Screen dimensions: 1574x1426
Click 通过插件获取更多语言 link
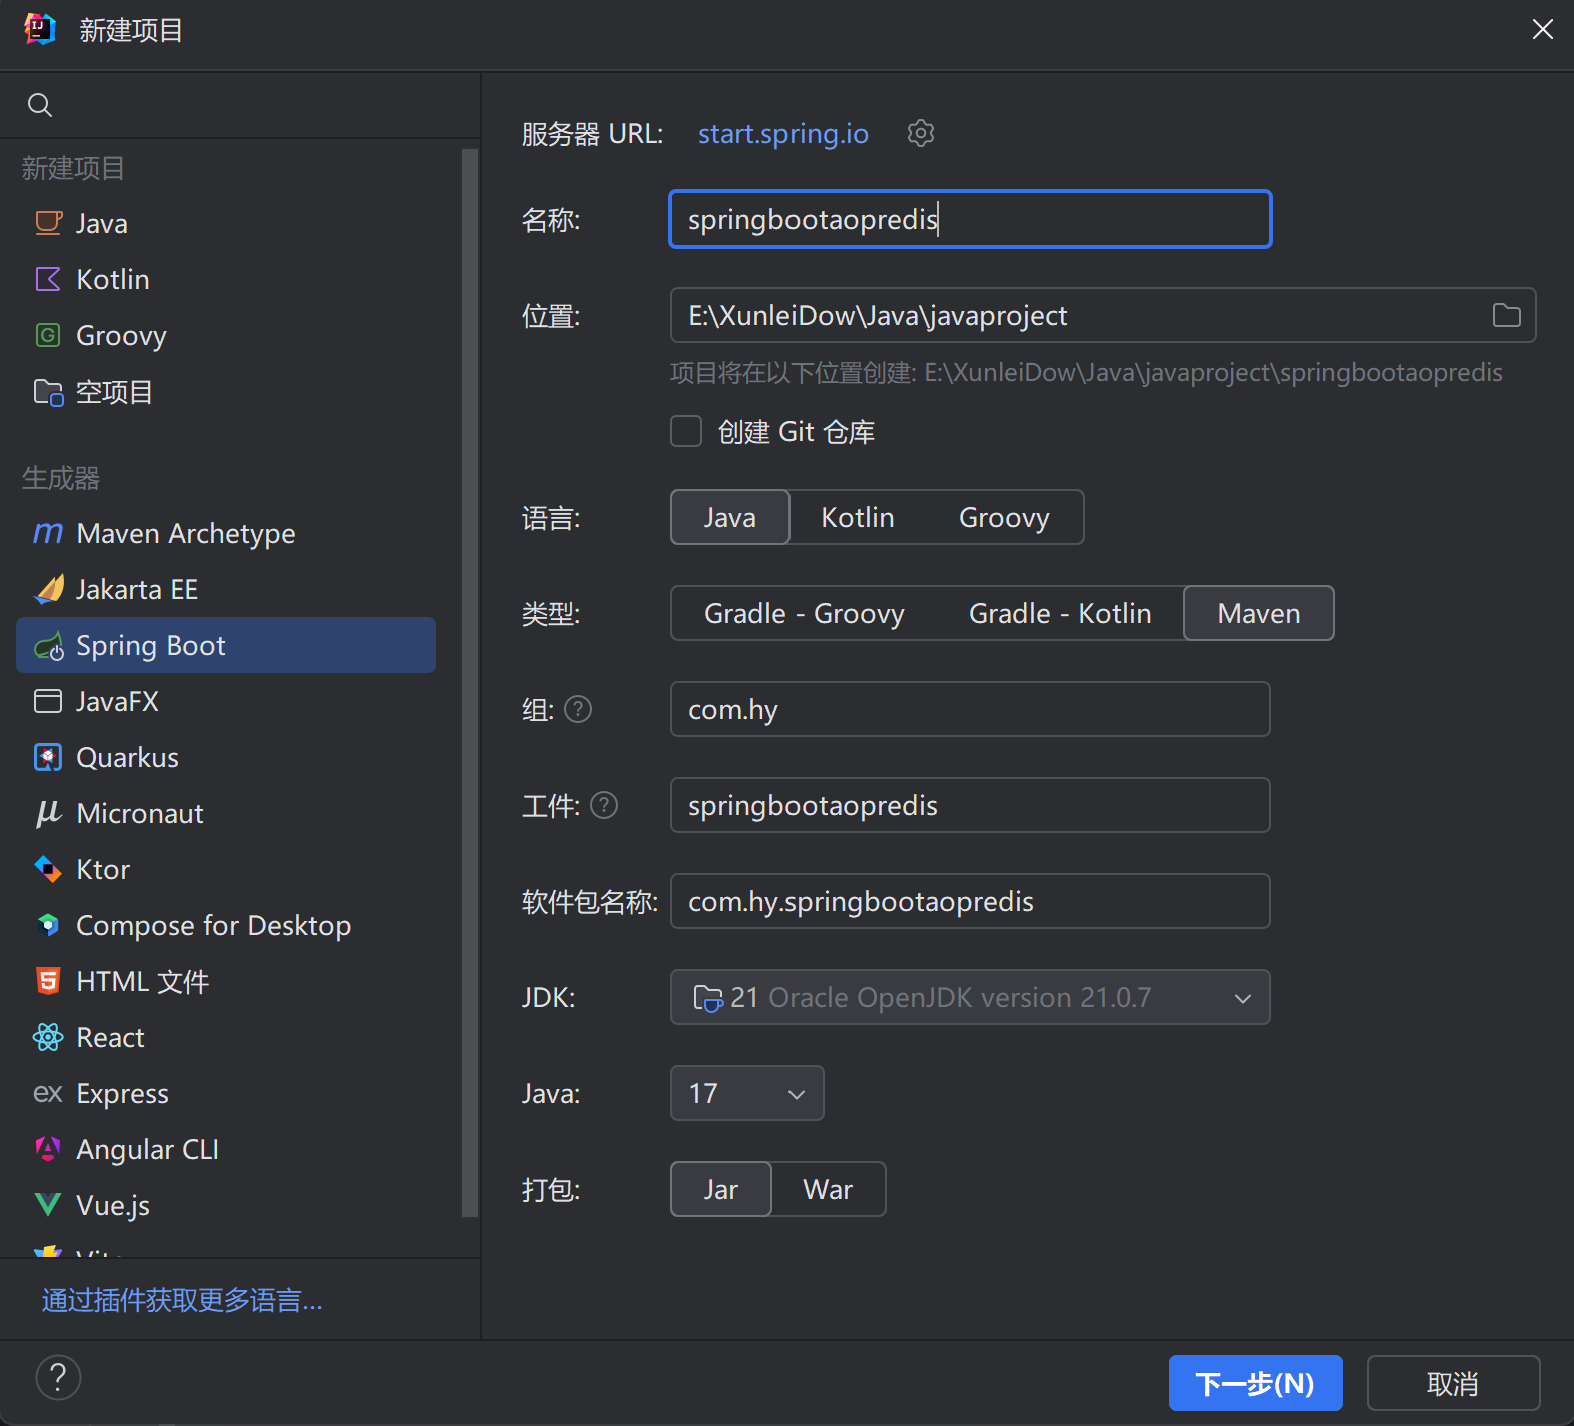pyautogui.click(x=182, y=1300)
